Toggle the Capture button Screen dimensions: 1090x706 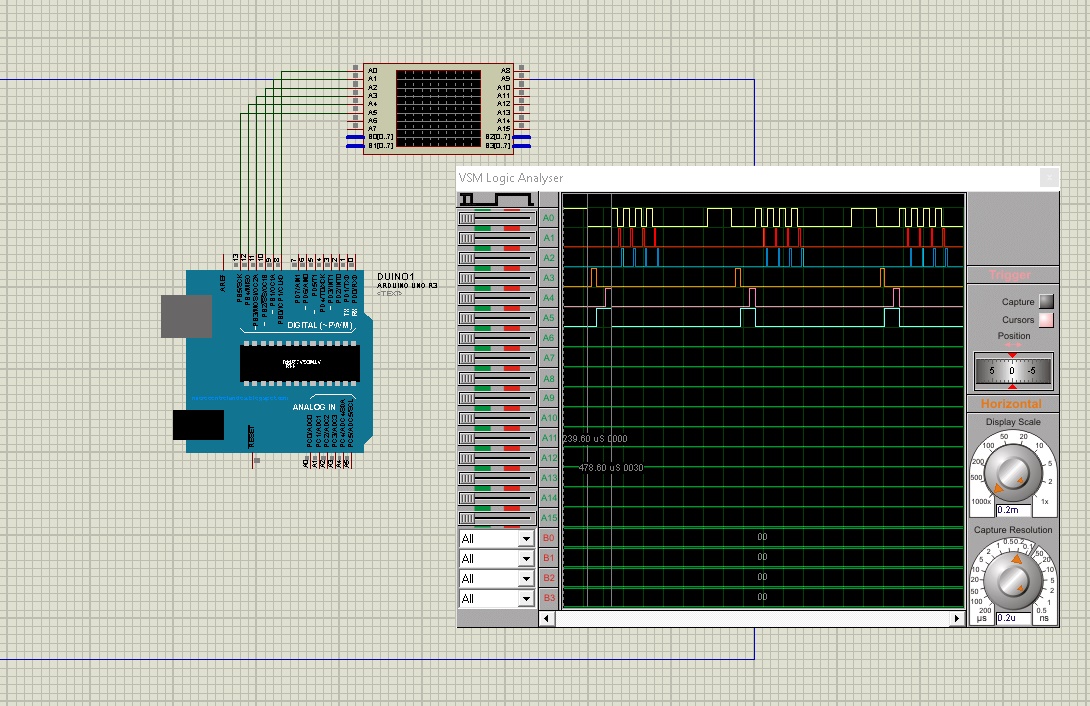(1046, 301)
